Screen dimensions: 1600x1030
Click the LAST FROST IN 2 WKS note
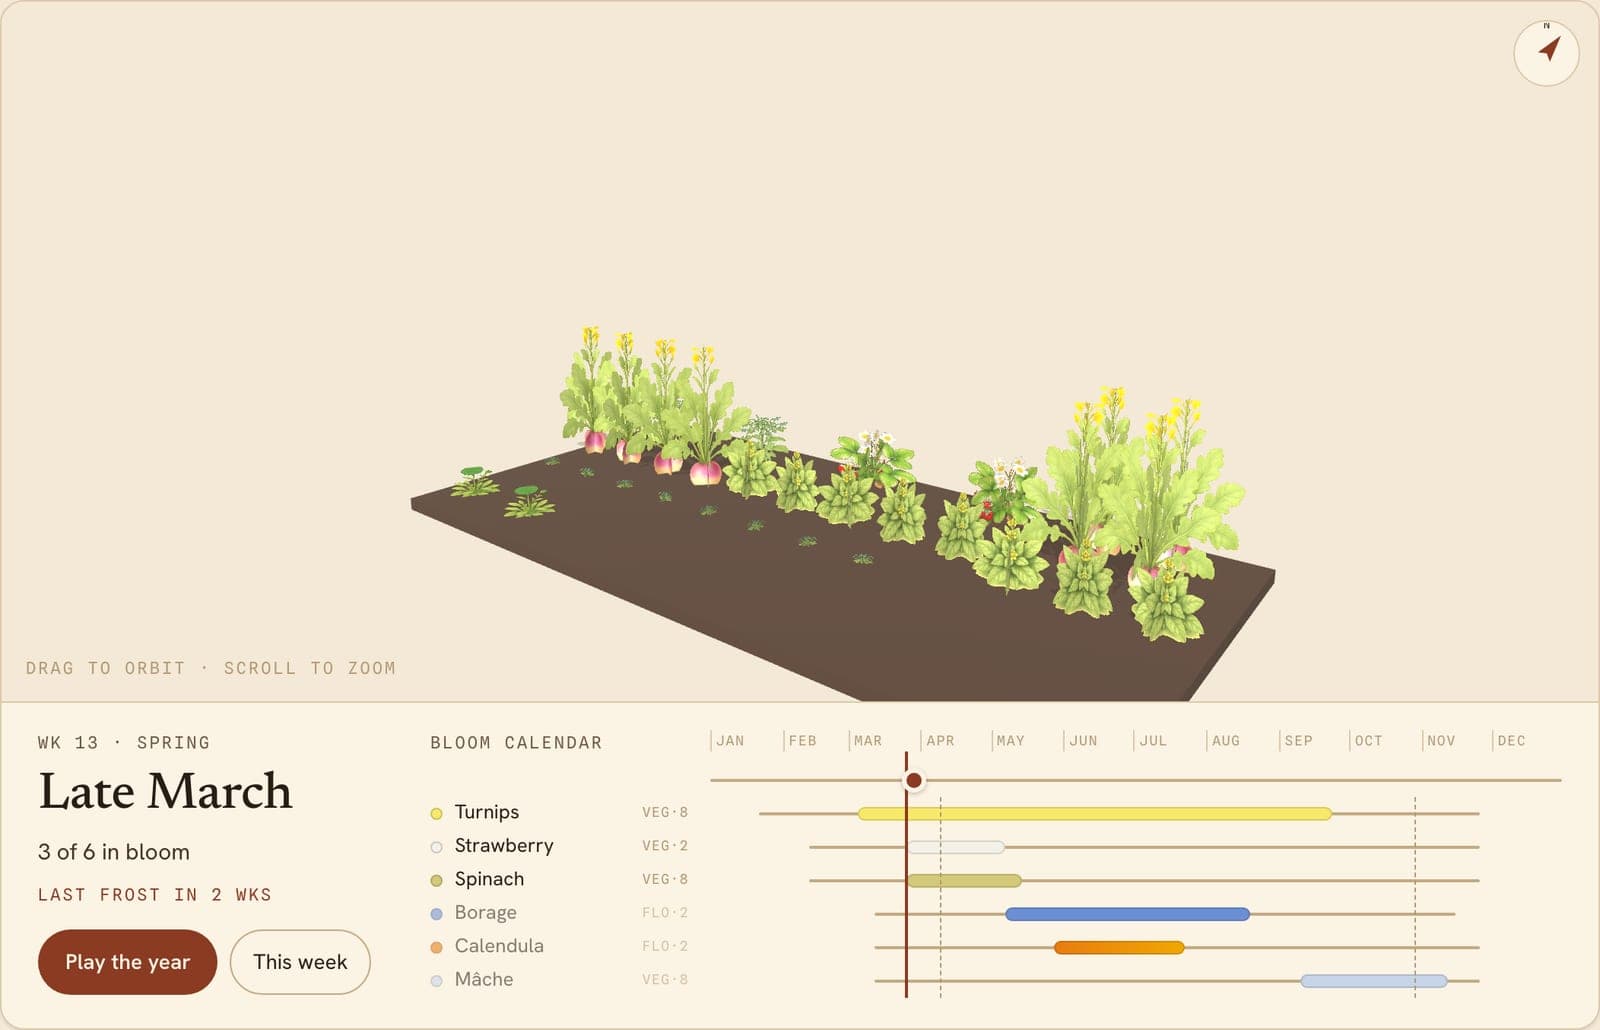tap(155, 895)
